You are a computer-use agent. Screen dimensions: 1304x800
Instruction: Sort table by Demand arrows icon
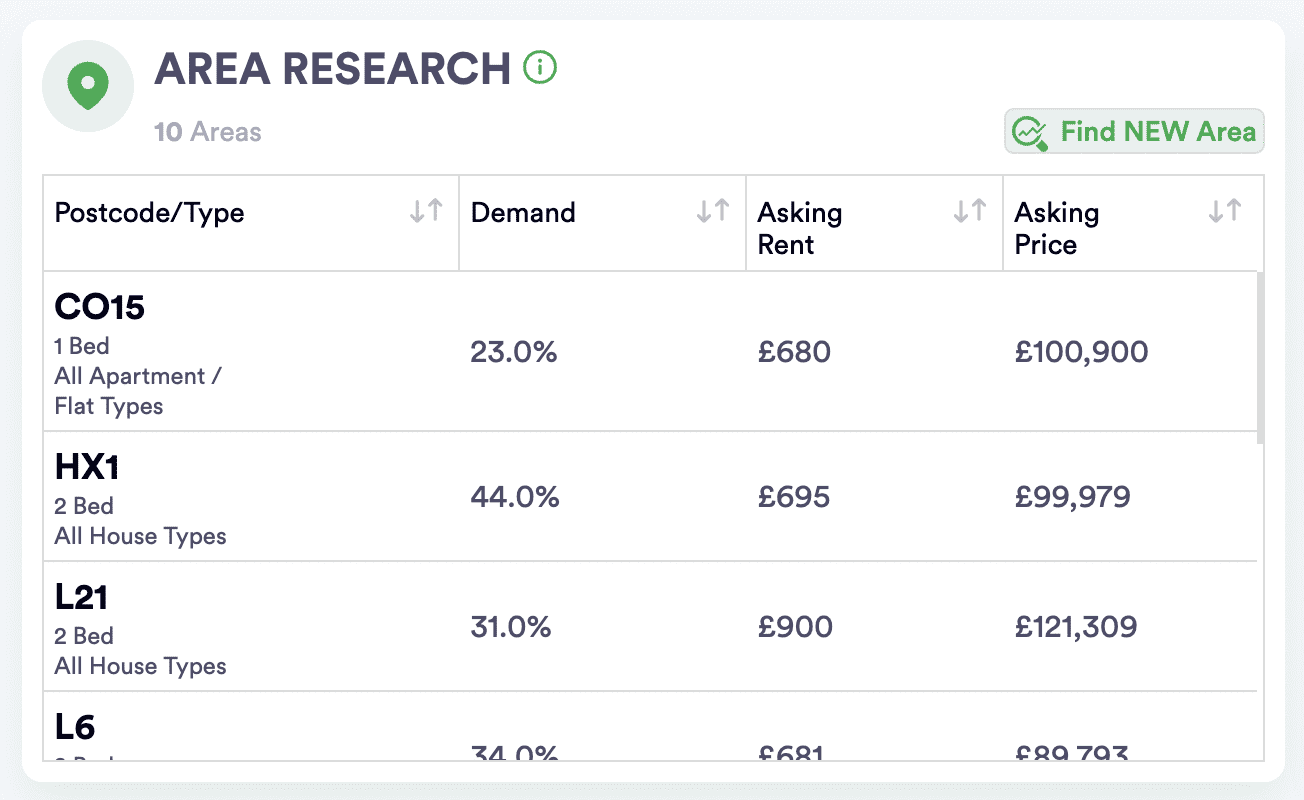point(713,211)
